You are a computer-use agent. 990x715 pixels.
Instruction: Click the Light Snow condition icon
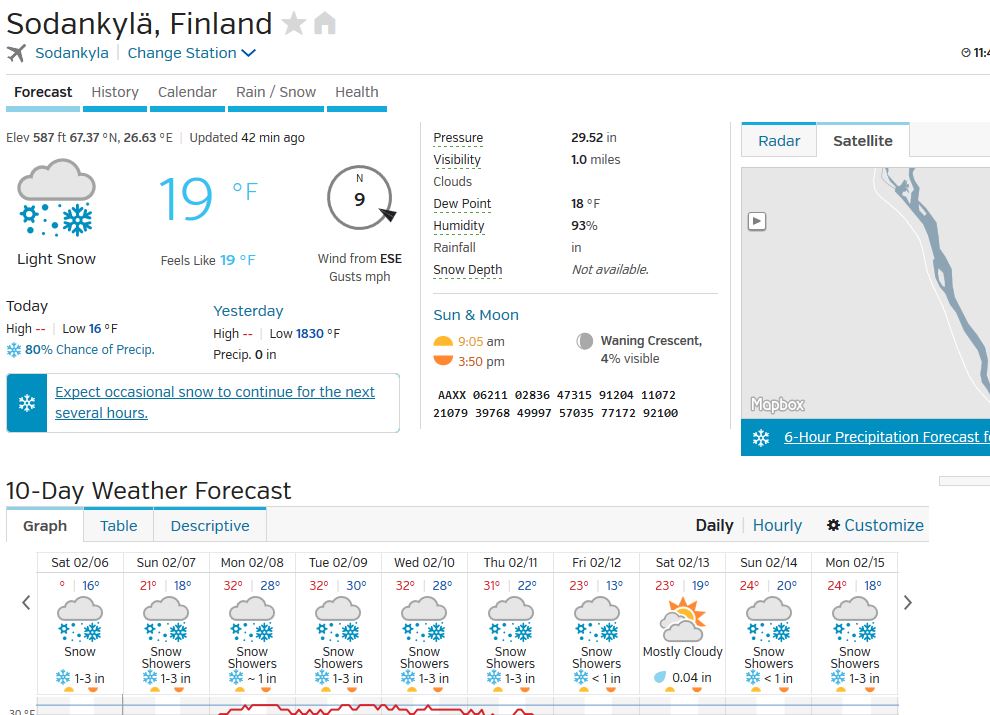(x=56, y=198)
